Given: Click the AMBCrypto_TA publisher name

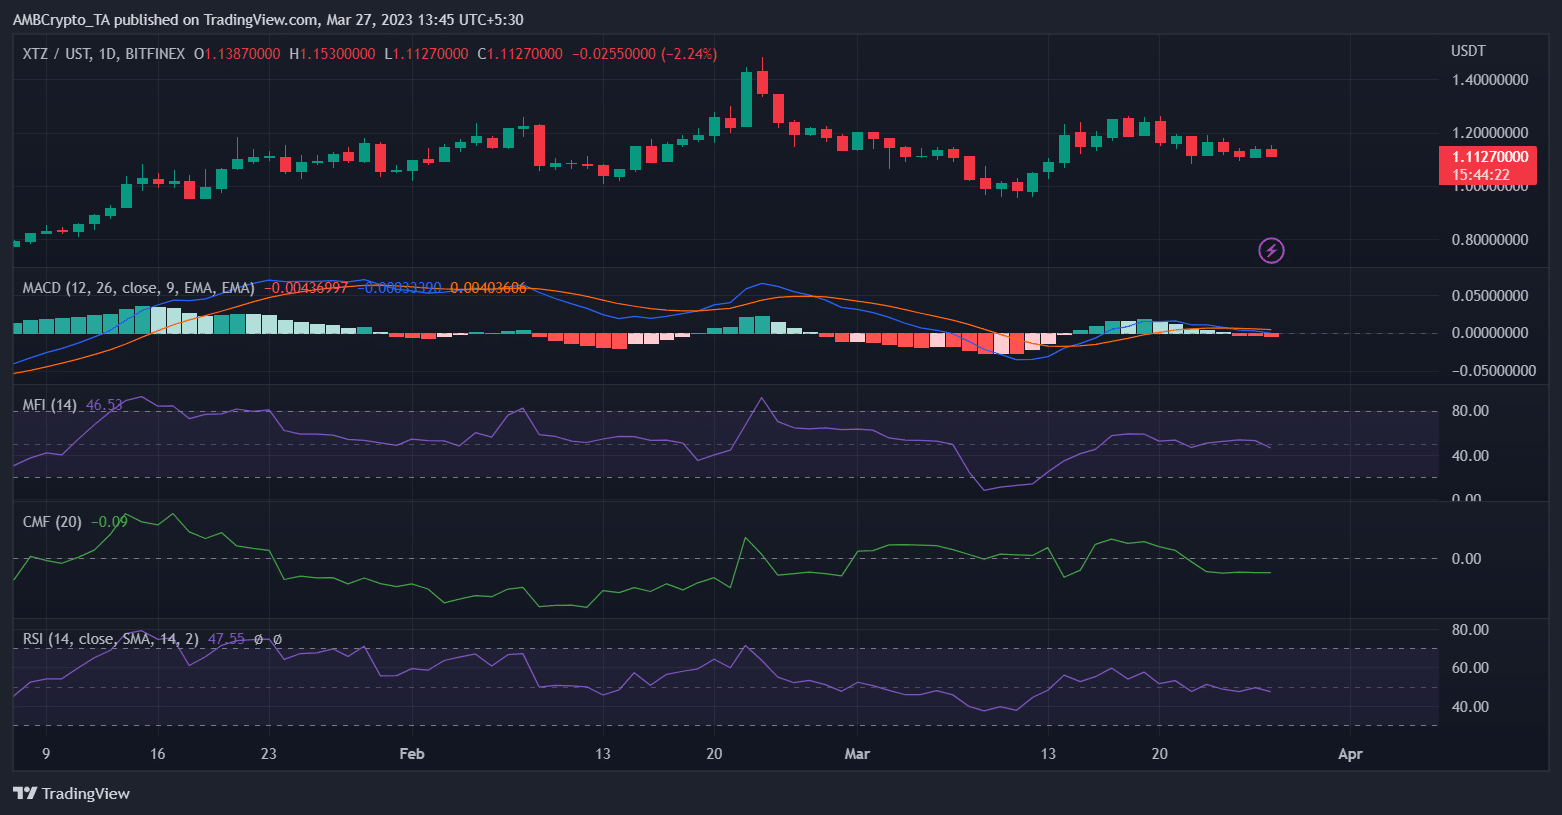Looking at the screenshot, I should tap(64, 19).
